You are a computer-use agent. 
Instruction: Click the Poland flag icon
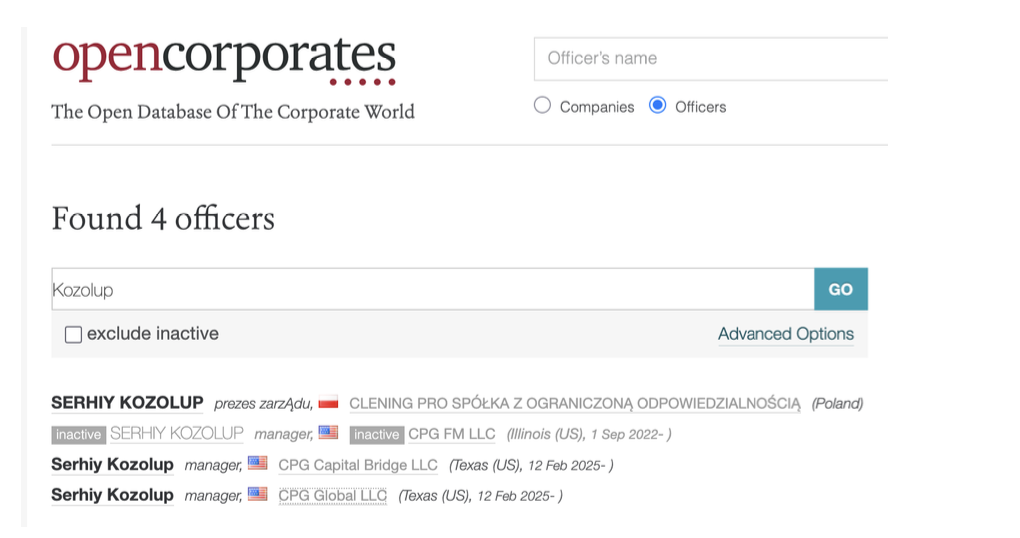click(328, 403)
